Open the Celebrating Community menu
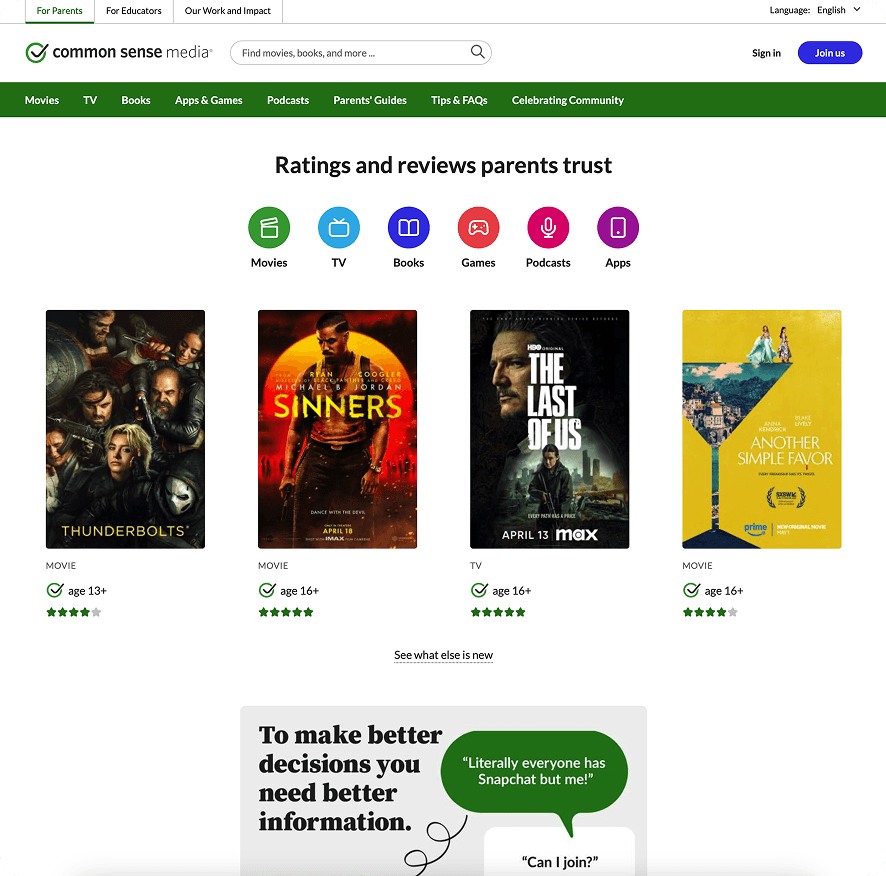 pyautogui.click(x=567, y=100)
